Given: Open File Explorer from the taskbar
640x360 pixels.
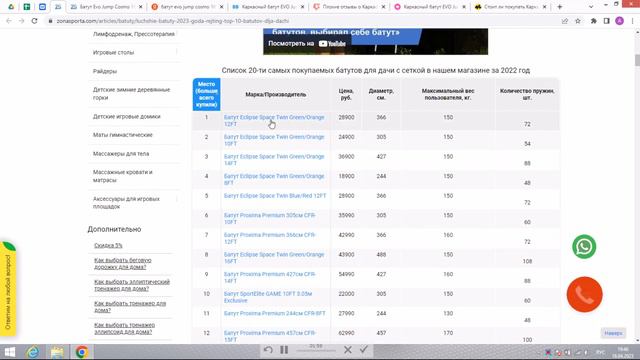Looking at the screenshot, I should (x=57, y=352).
